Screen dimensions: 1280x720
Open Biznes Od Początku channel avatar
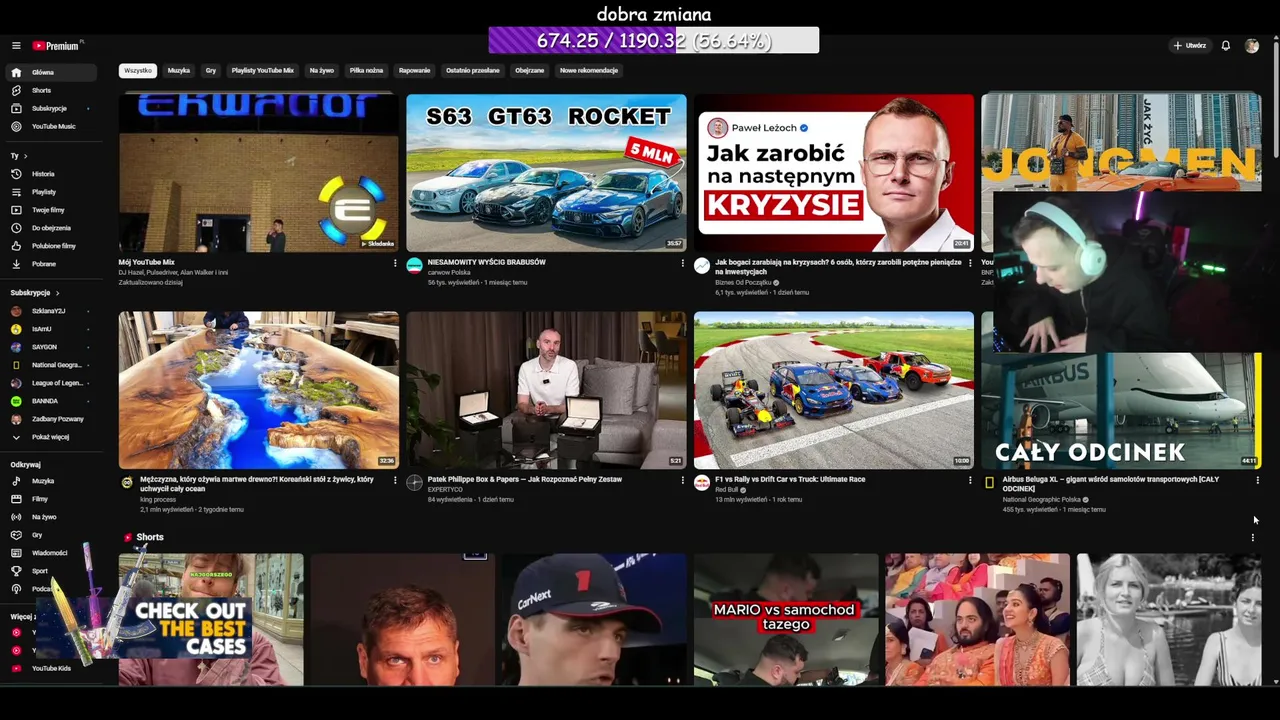click(x=702, y=265)
